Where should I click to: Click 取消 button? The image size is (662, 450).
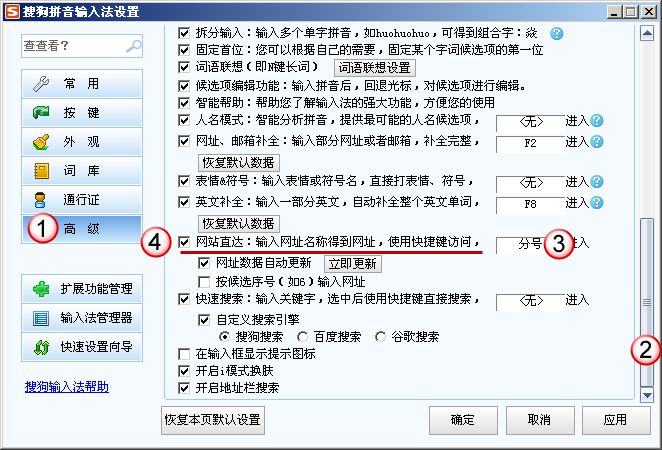point(540,420)
